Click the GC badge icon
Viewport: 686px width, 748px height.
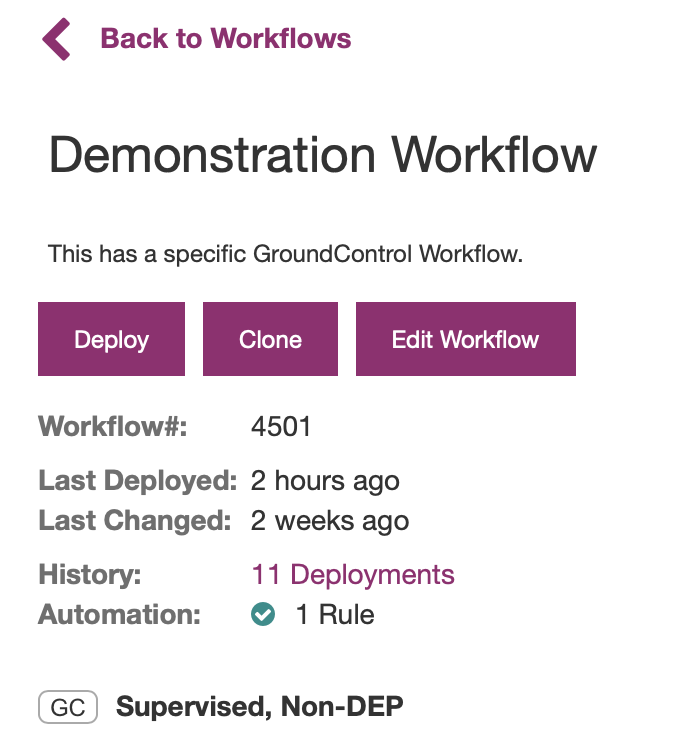point(67,708)
